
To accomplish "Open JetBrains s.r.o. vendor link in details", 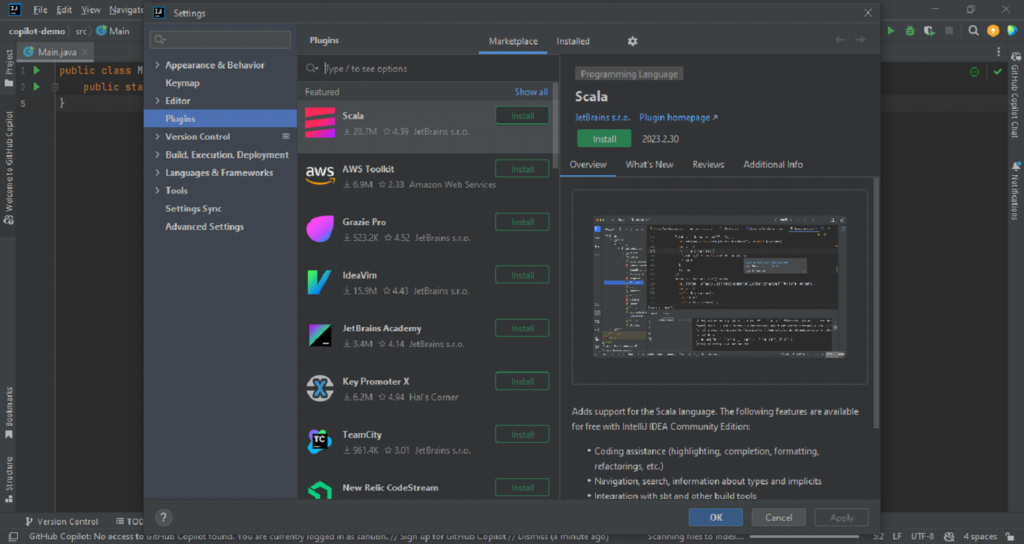I will click(x=602, y=118).
